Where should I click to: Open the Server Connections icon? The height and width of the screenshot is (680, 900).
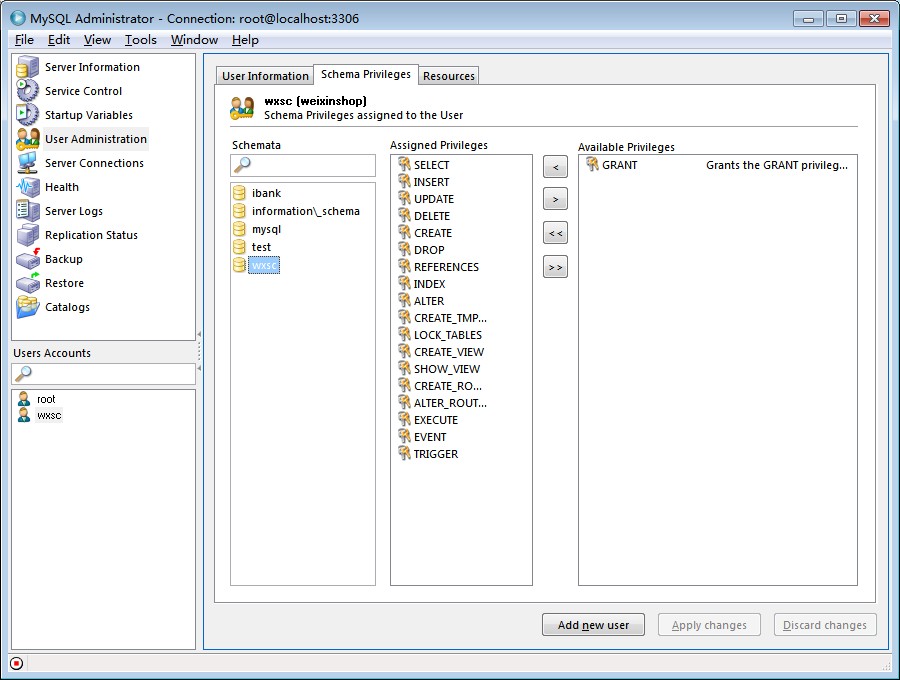tap(27, 163)
